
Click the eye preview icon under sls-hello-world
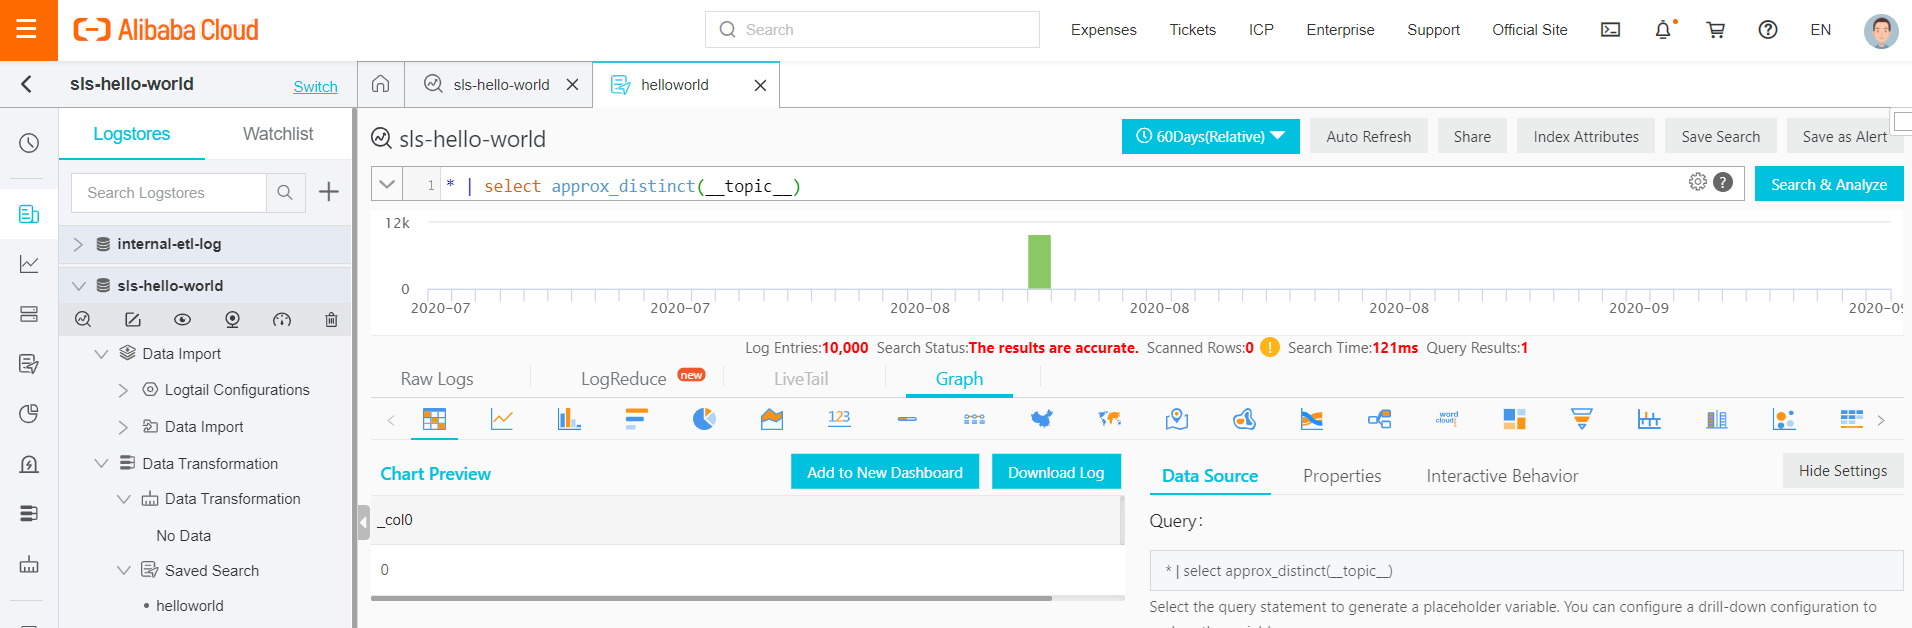(x=182, y=319)
